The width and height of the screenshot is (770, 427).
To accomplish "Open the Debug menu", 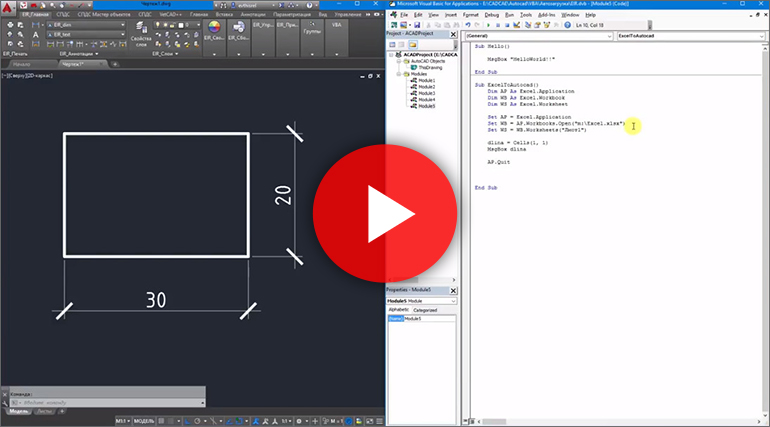I will (x=490, y=16).
